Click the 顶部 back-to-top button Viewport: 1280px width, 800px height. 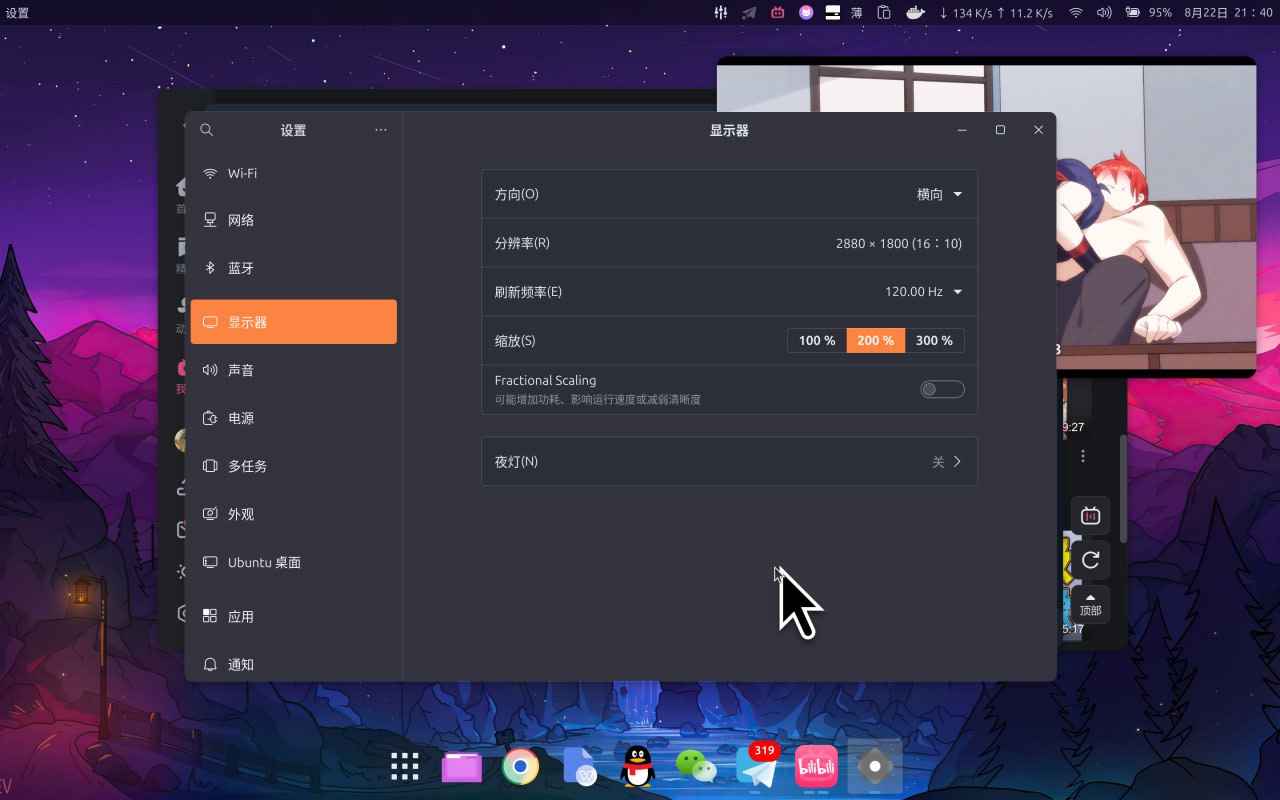1090,605
